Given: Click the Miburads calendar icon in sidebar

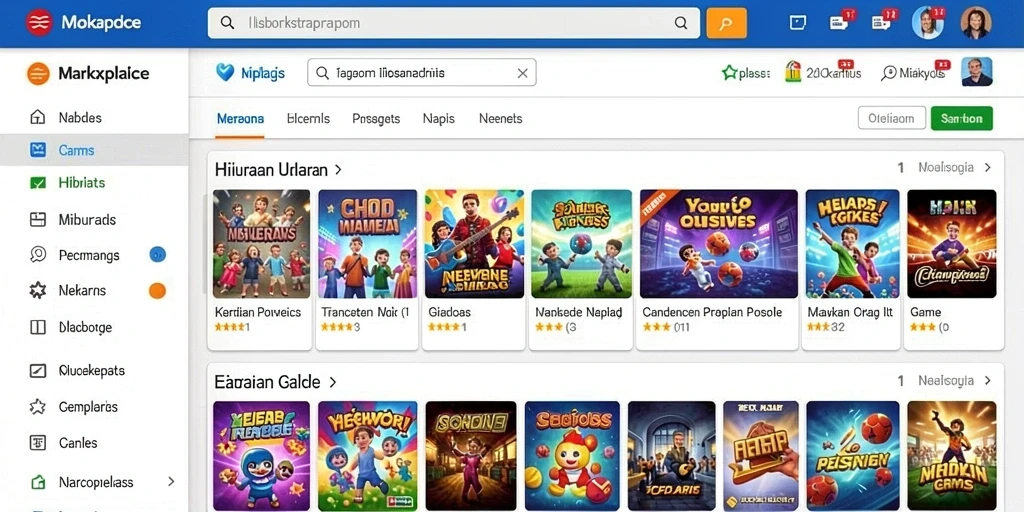Looking at the screenshot, I should (x=38, y=219).
